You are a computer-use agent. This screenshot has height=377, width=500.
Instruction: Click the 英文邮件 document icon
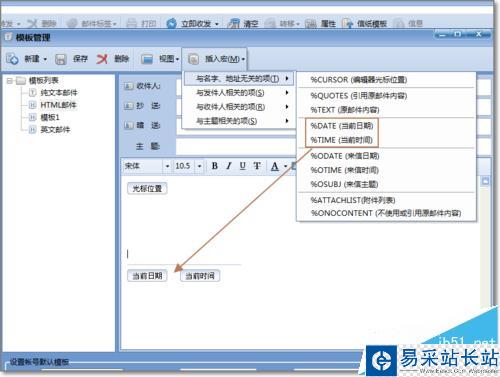(32, 129)
